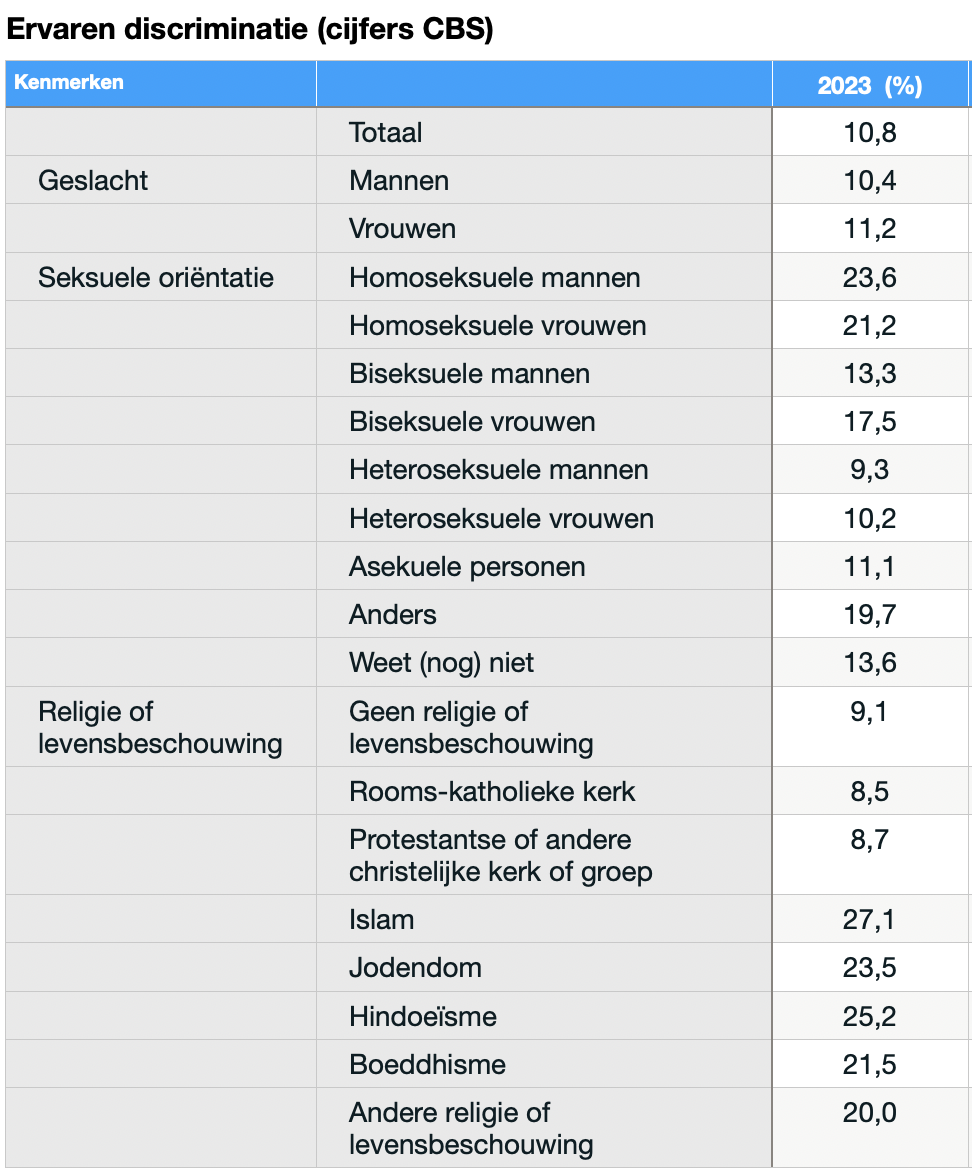Click the 'Hindoeïsme' cell

point(423,1016)
